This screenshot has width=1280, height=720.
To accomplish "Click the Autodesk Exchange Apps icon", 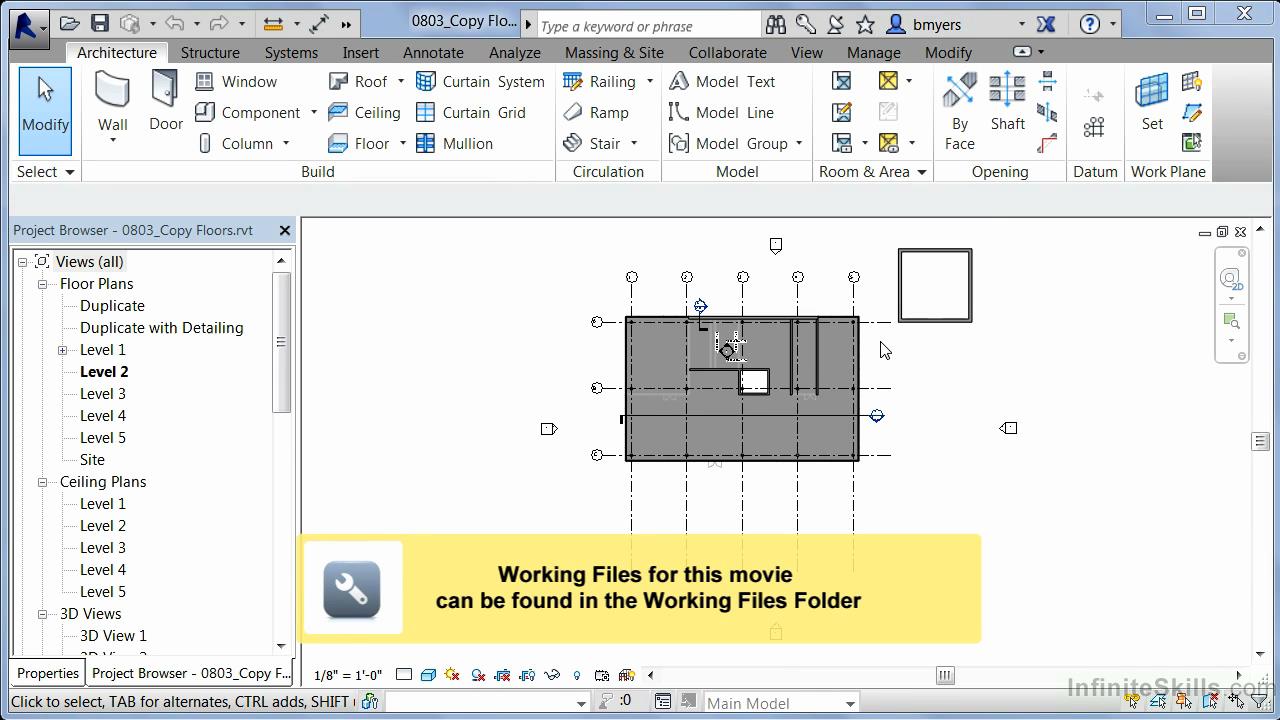I will (1046, 24).
